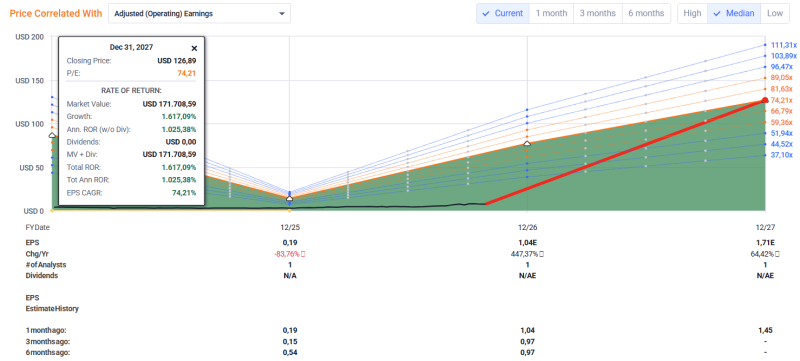Click the USD 50 axis label
The height and width of the screenshot is (361, 800).
[32, 167]
